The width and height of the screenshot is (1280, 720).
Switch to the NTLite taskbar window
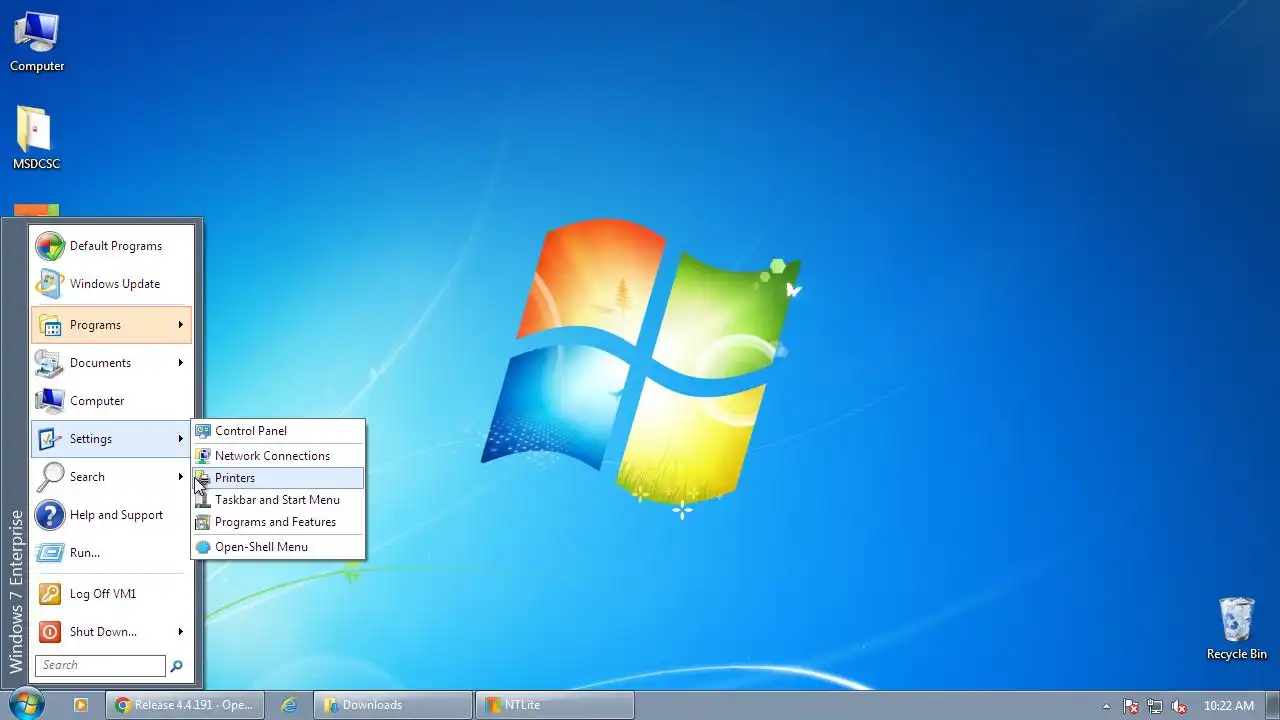tap(555, 705)
